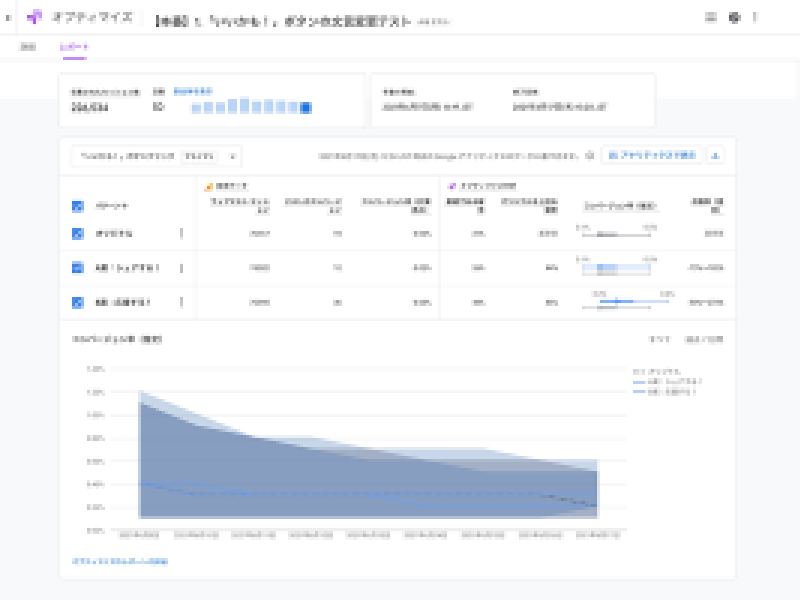This screenshot has height=600, width=800.
Task: Click the purple Optimize logo
Action: pyautogui.click(x=34, y=17)
